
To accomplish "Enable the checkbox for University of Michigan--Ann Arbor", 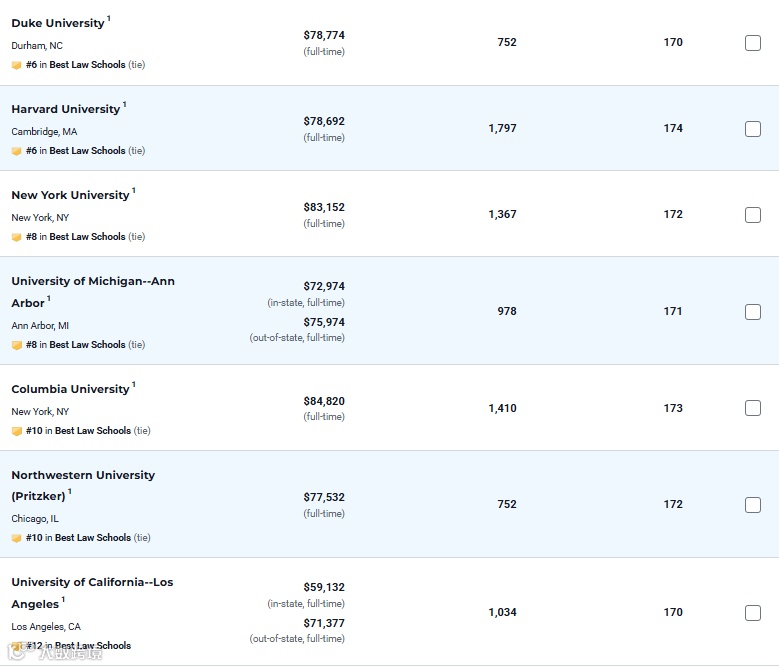I will coord(753,312).
